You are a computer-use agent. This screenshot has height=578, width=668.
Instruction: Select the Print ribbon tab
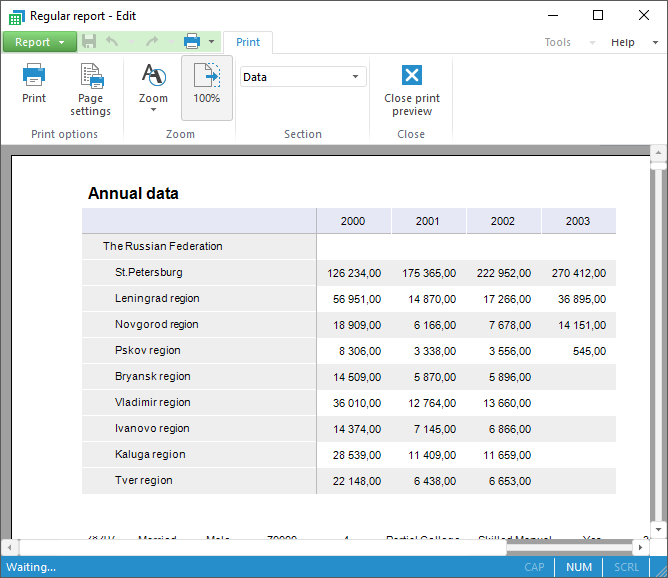[248, 42]
